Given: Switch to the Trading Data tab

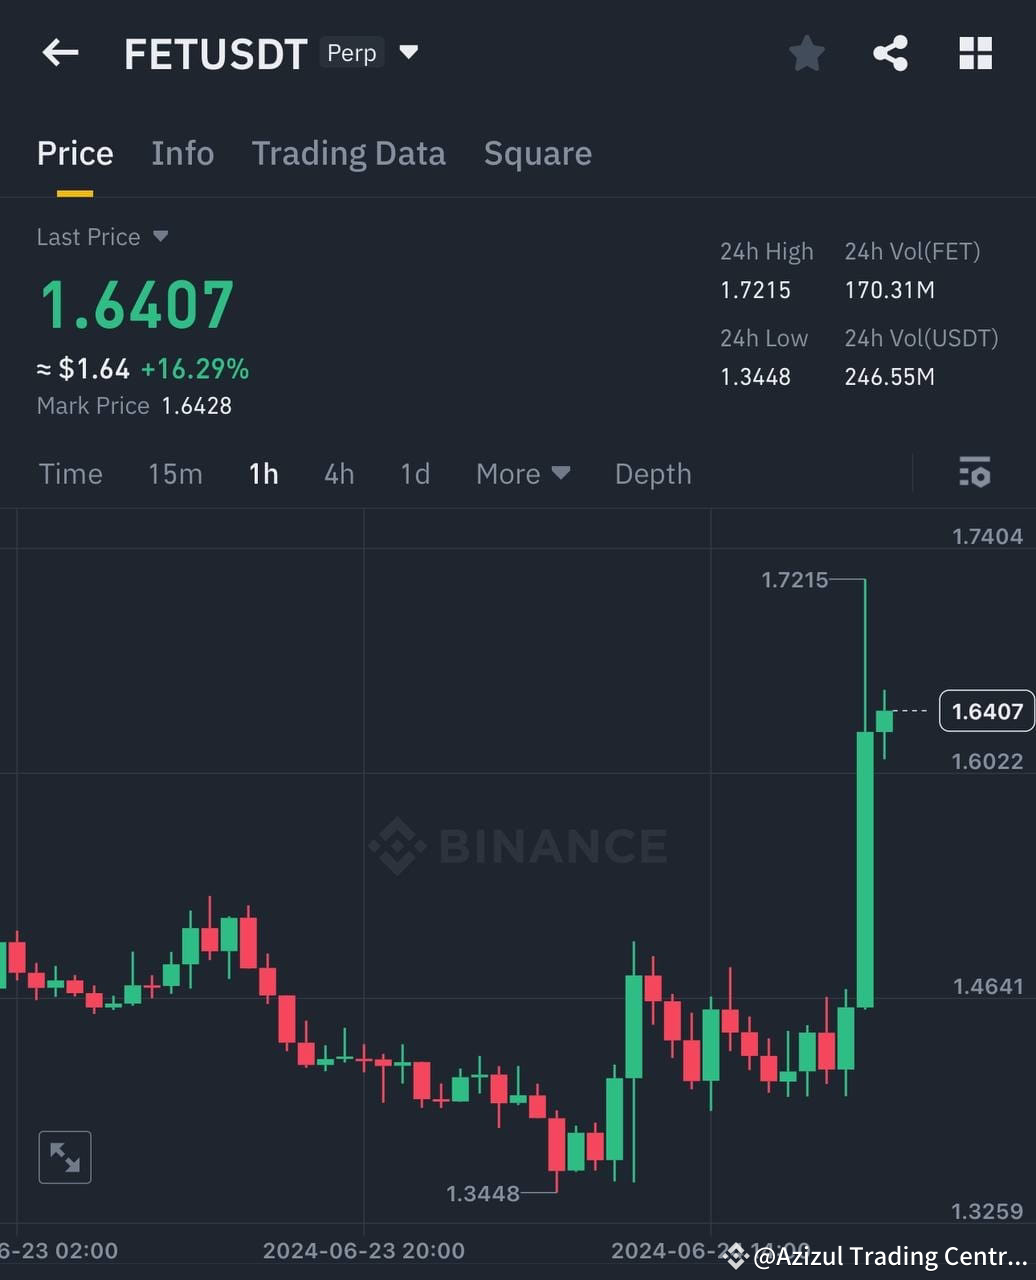Looking at the screenshot, I should click(349, 153).
